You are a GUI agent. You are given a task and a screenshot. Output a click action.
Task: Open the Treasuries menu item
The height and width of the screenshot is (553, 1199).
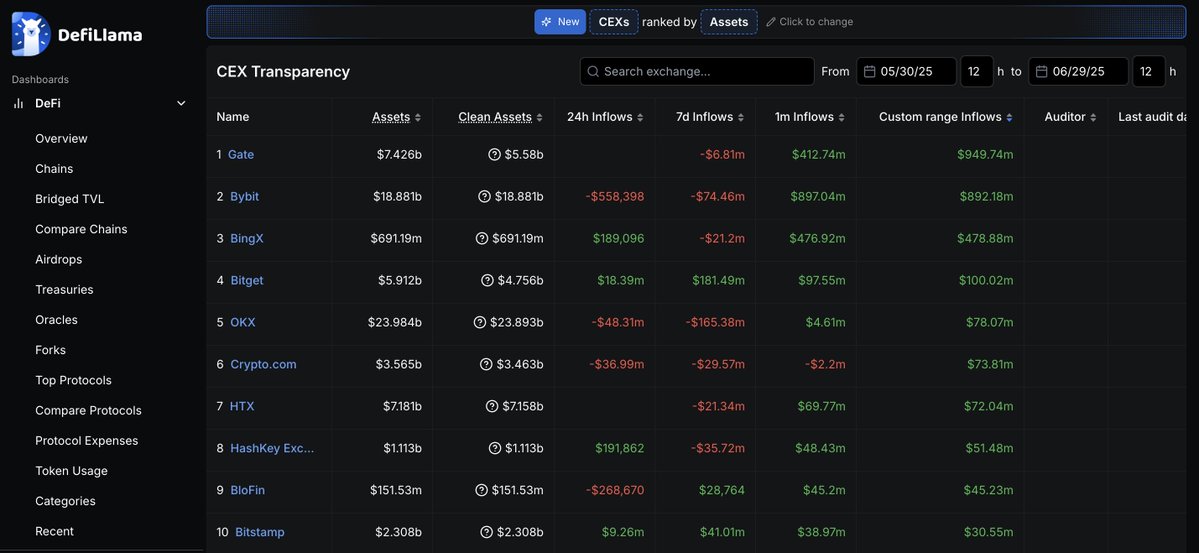tap(64, 290)
